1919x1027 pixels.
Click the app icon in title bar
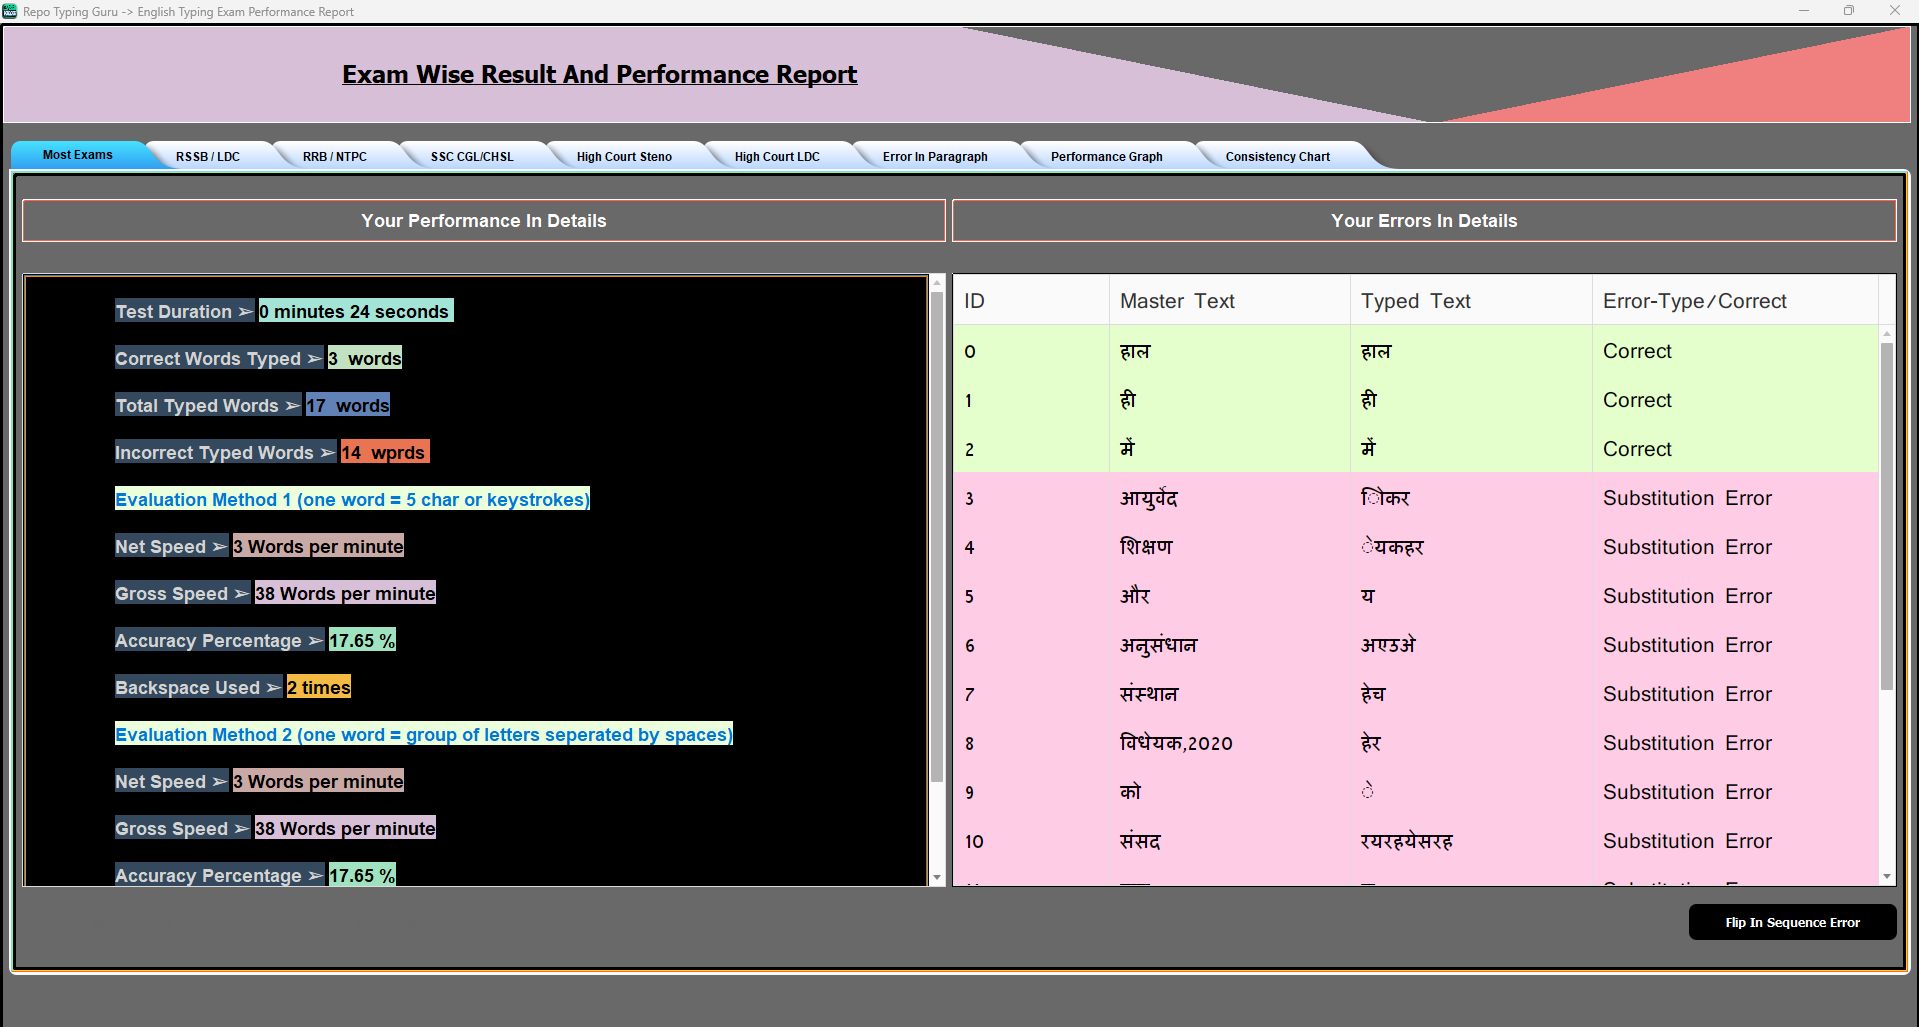[x=10, y=11]
